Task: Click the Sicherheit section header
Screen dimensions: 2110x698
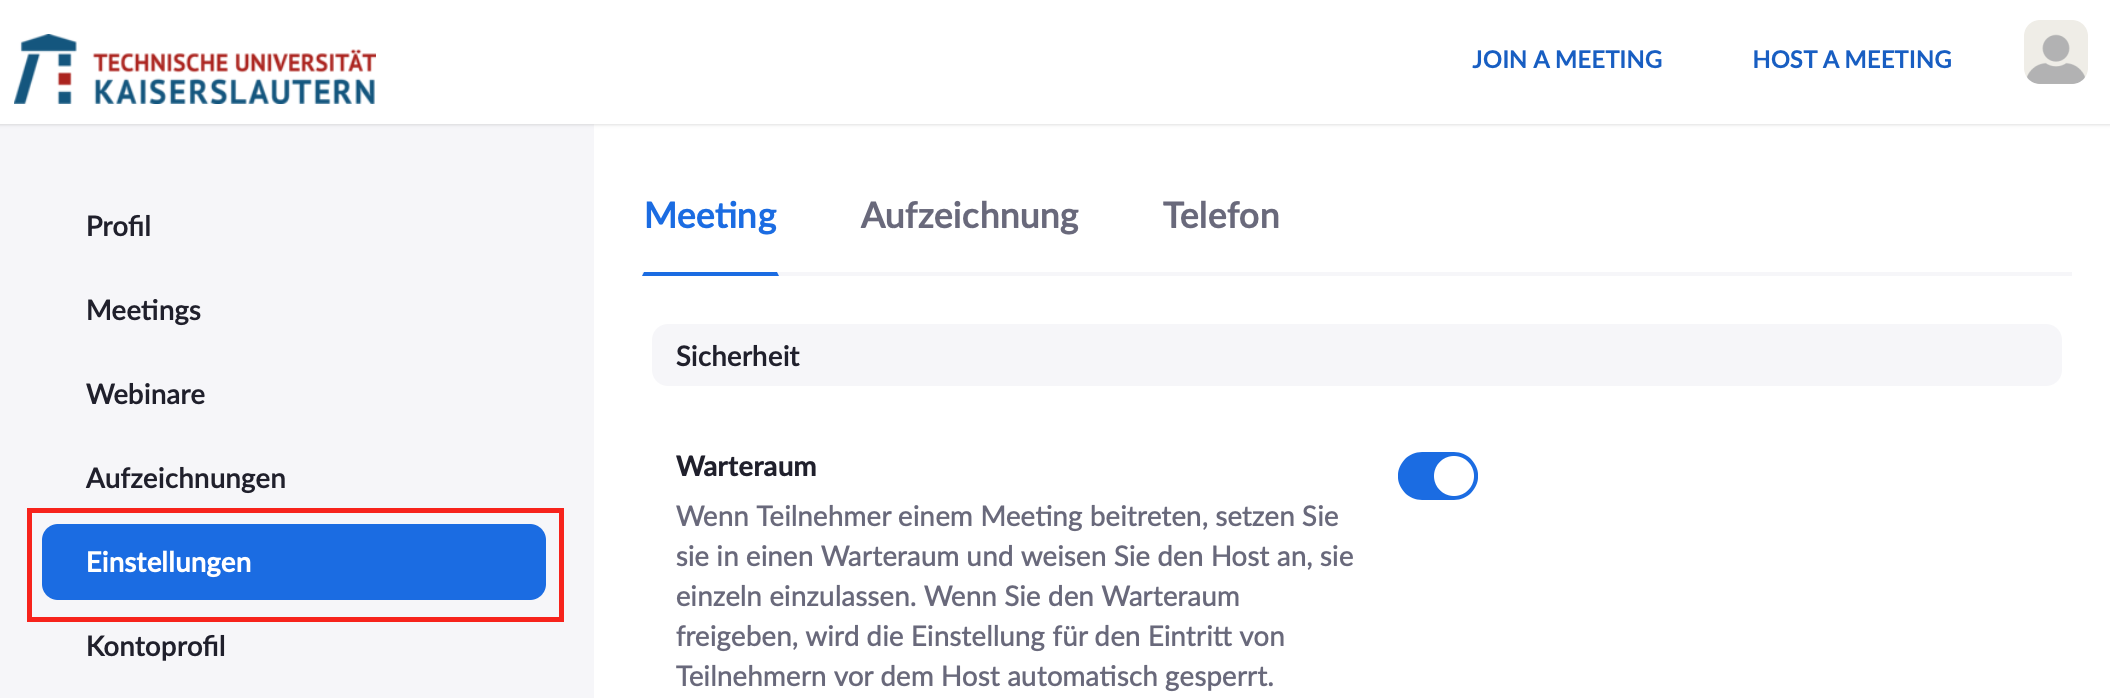Action: [737, 356]
